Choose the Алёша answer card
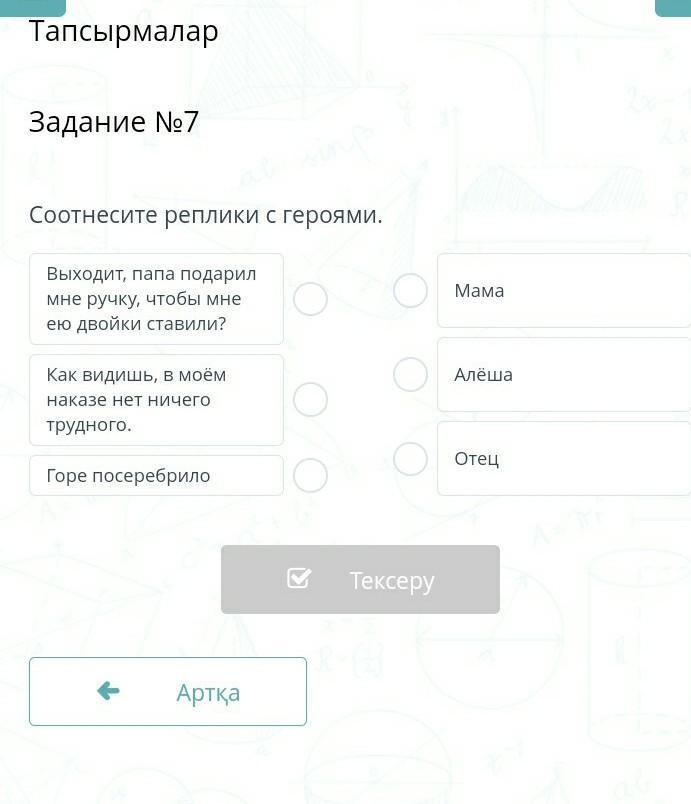The height and width of the screenshot is (804, 691). click(x=563, y=375)
